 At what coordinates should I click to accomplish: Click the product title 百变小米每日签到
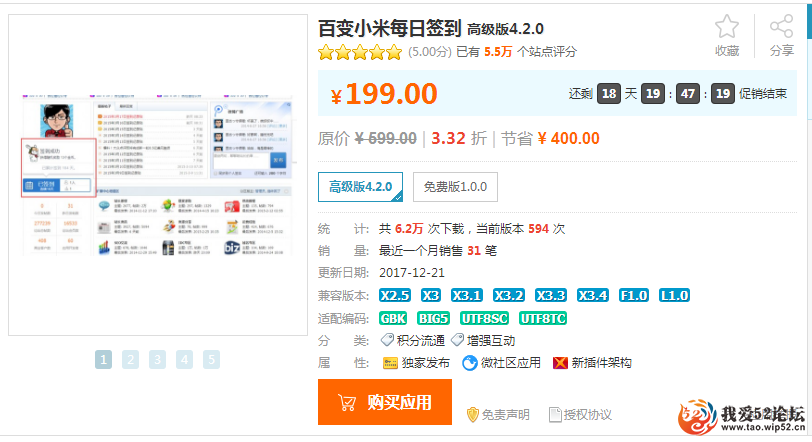point(389,28)
